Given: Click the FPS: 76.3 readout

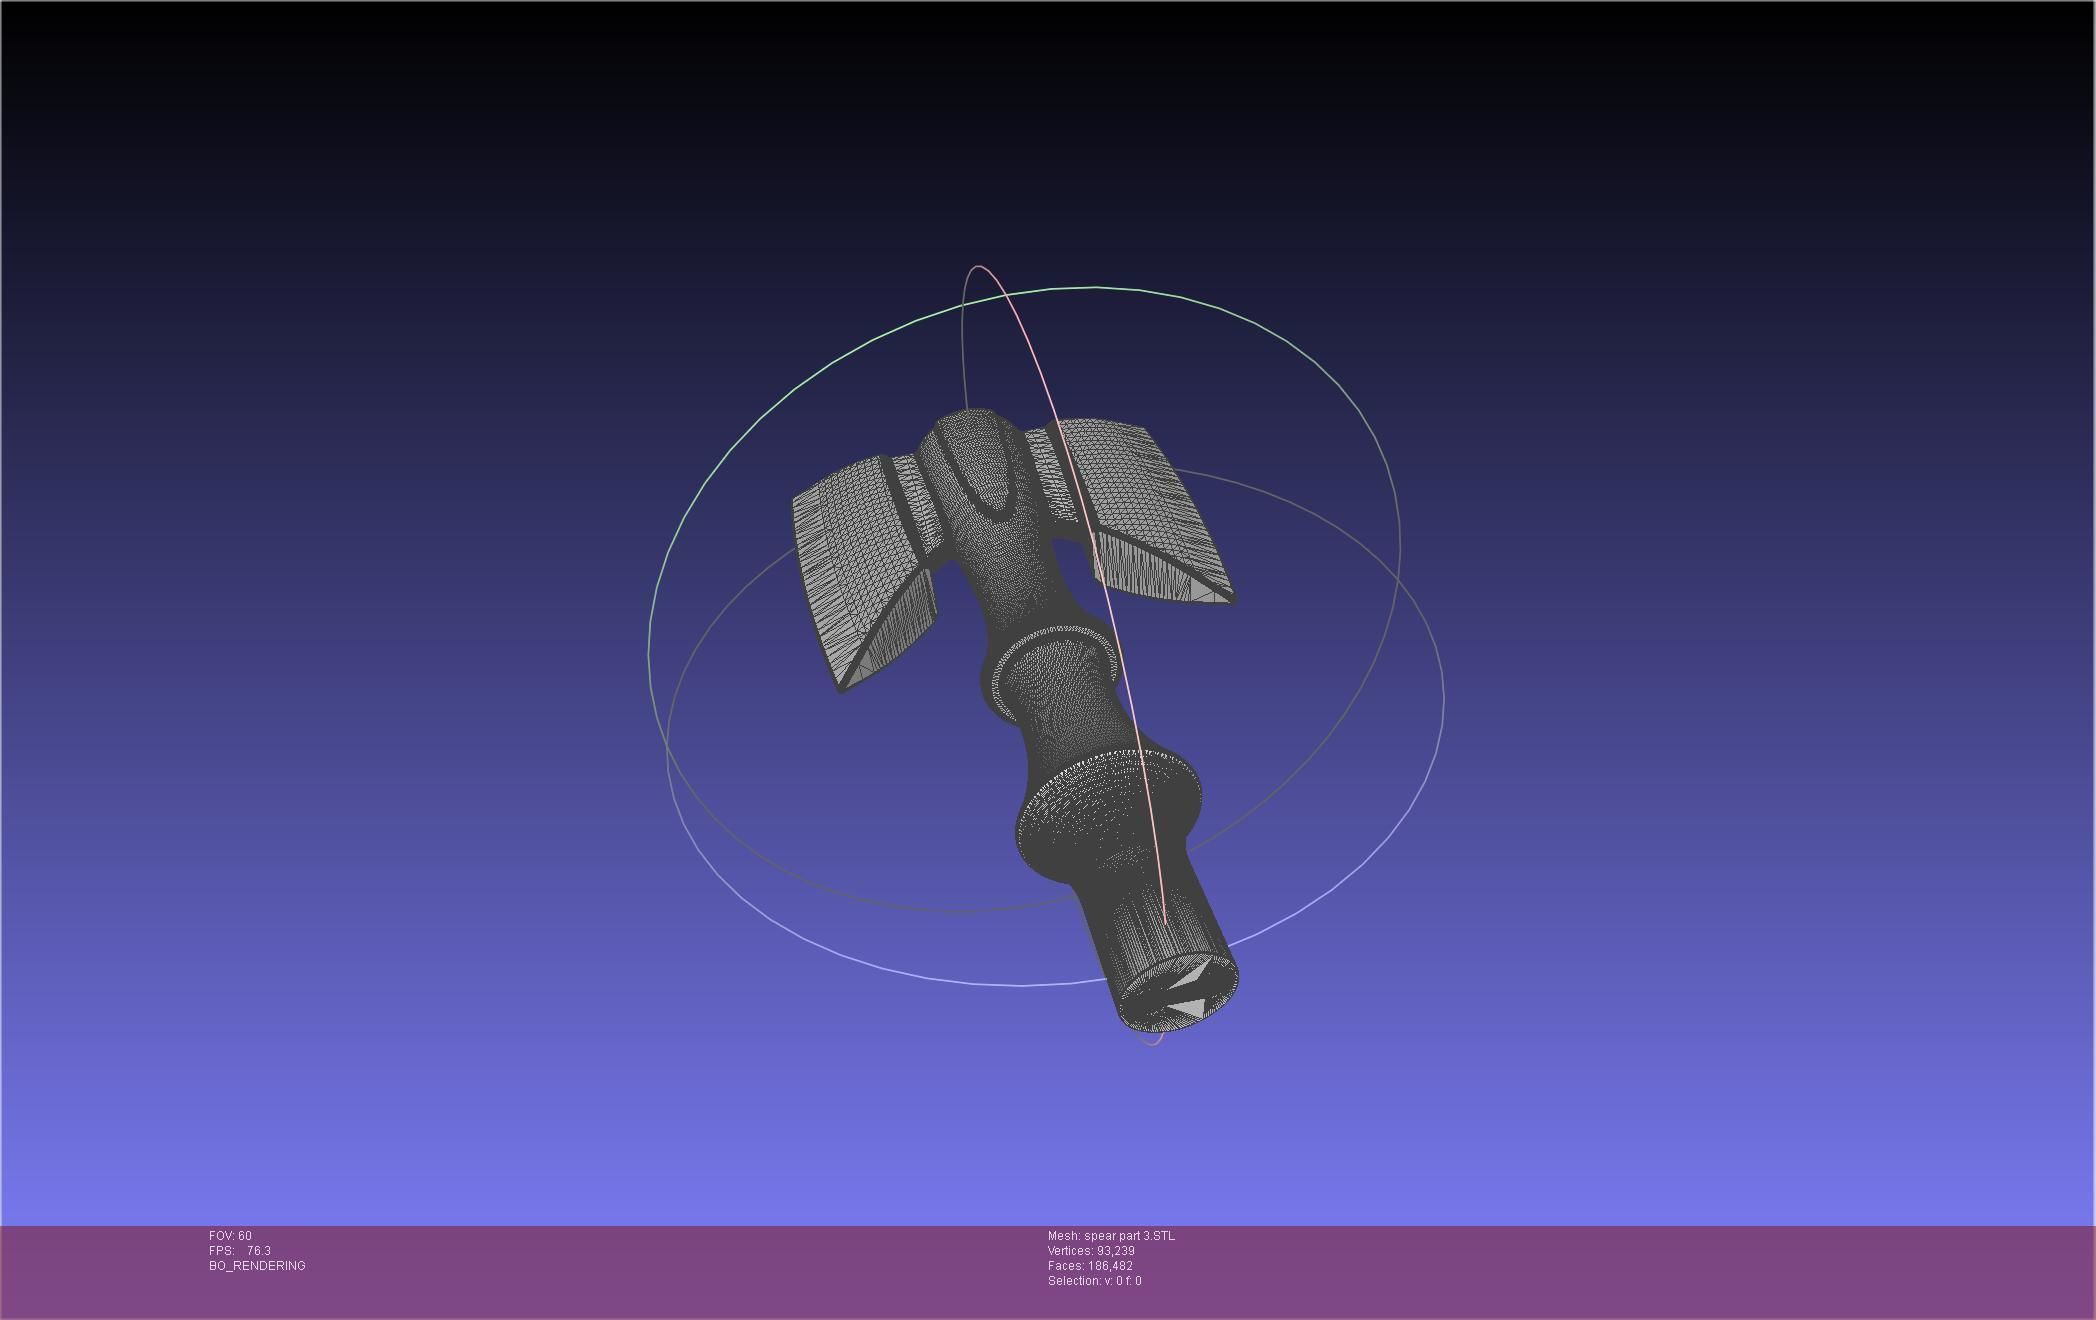Looking at the screenshot, I should tap(240, 1251).
